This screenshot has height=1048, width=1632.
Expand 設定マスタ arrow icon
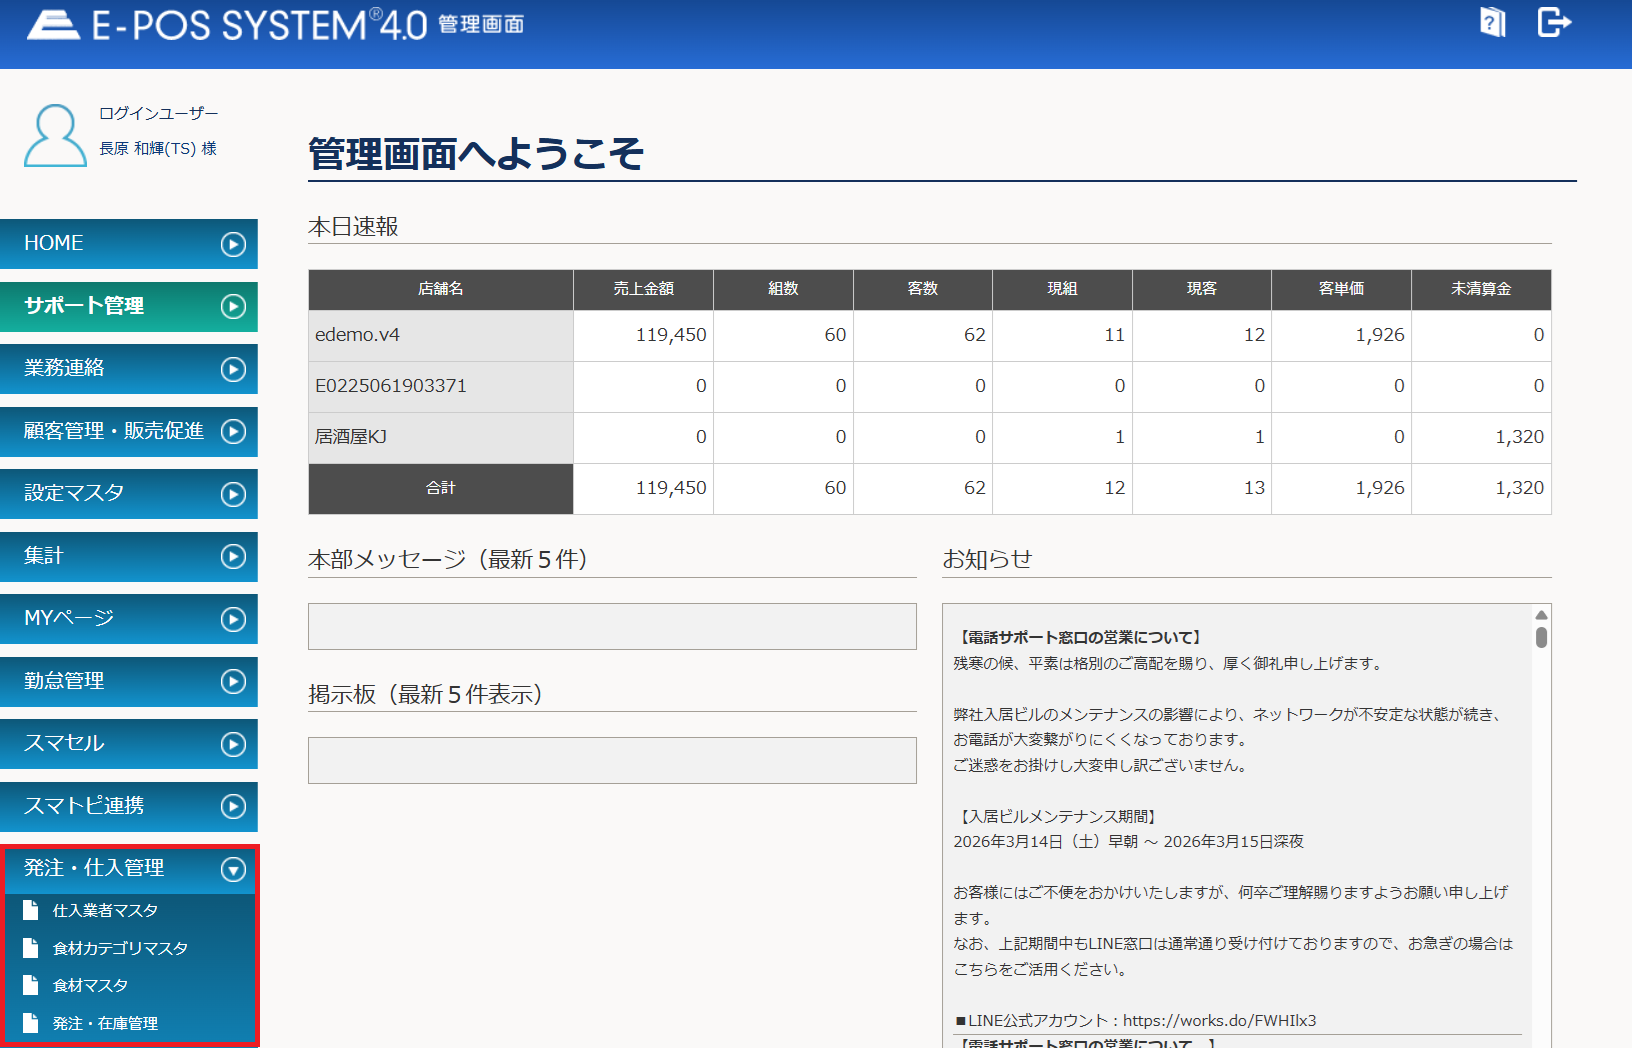tap(233, 494)
